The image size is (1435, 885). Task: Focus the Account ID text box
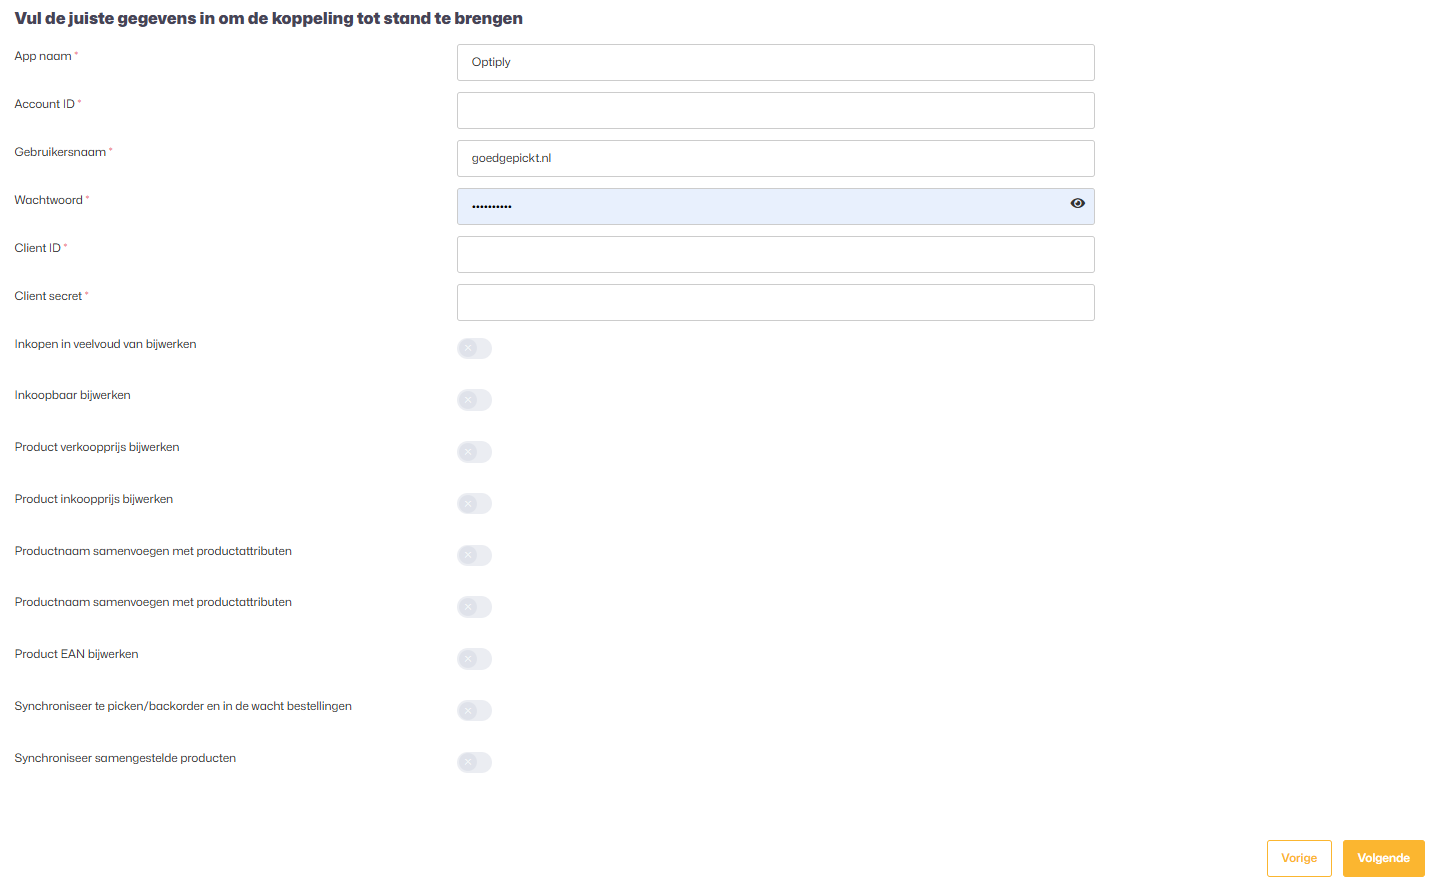(x=775, y=110)
